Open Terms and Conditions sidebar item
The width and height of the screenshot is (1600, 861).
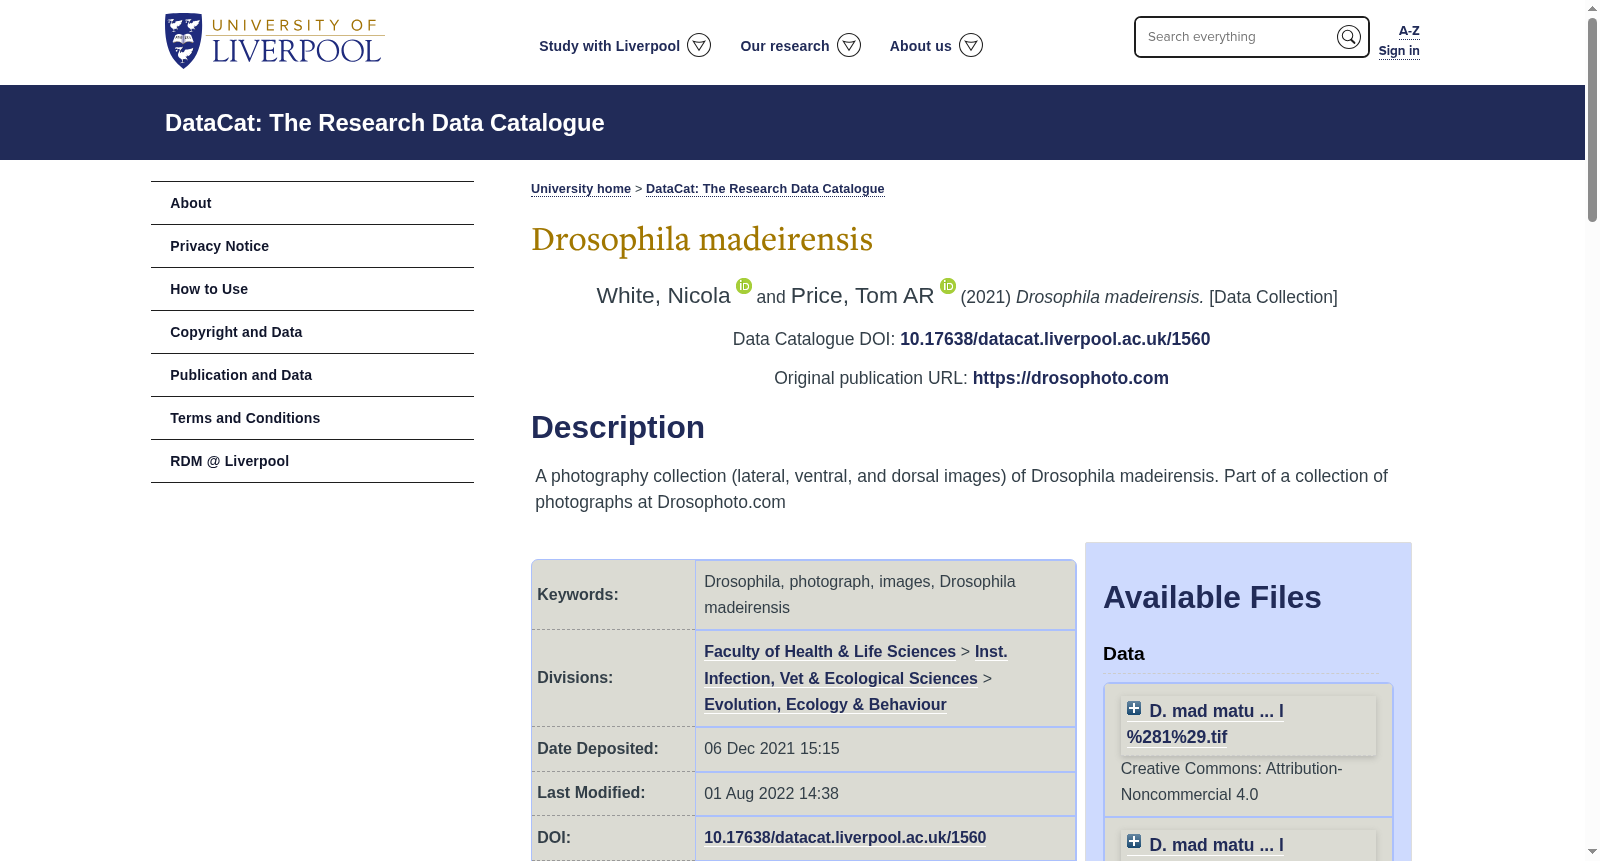312,418
